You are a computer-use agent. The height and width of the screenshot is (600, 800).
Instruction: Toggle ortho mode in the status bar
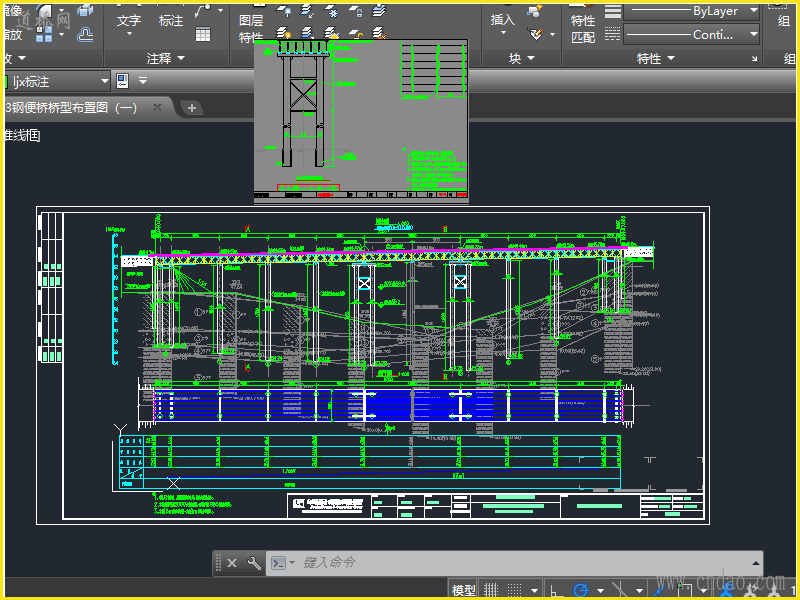556,590
